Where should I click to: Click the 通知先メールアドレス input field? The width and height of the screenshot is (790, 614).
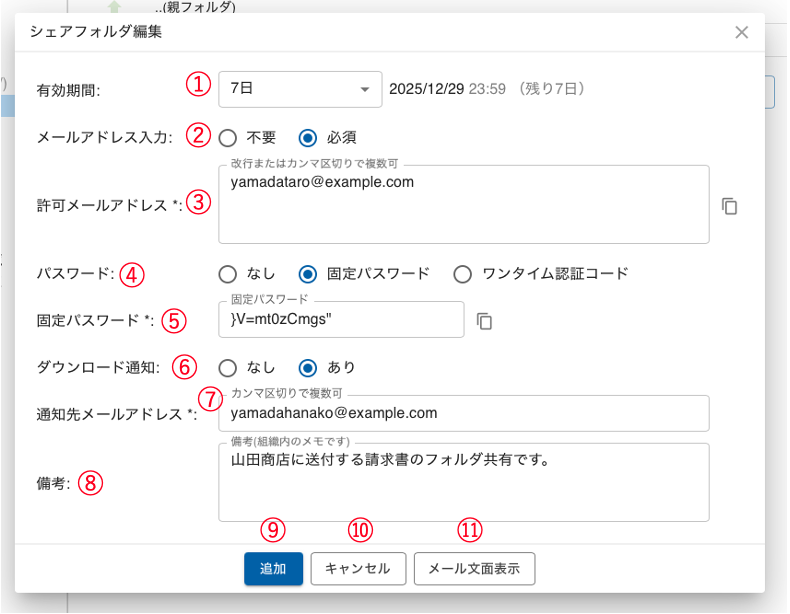click(463, 413)
